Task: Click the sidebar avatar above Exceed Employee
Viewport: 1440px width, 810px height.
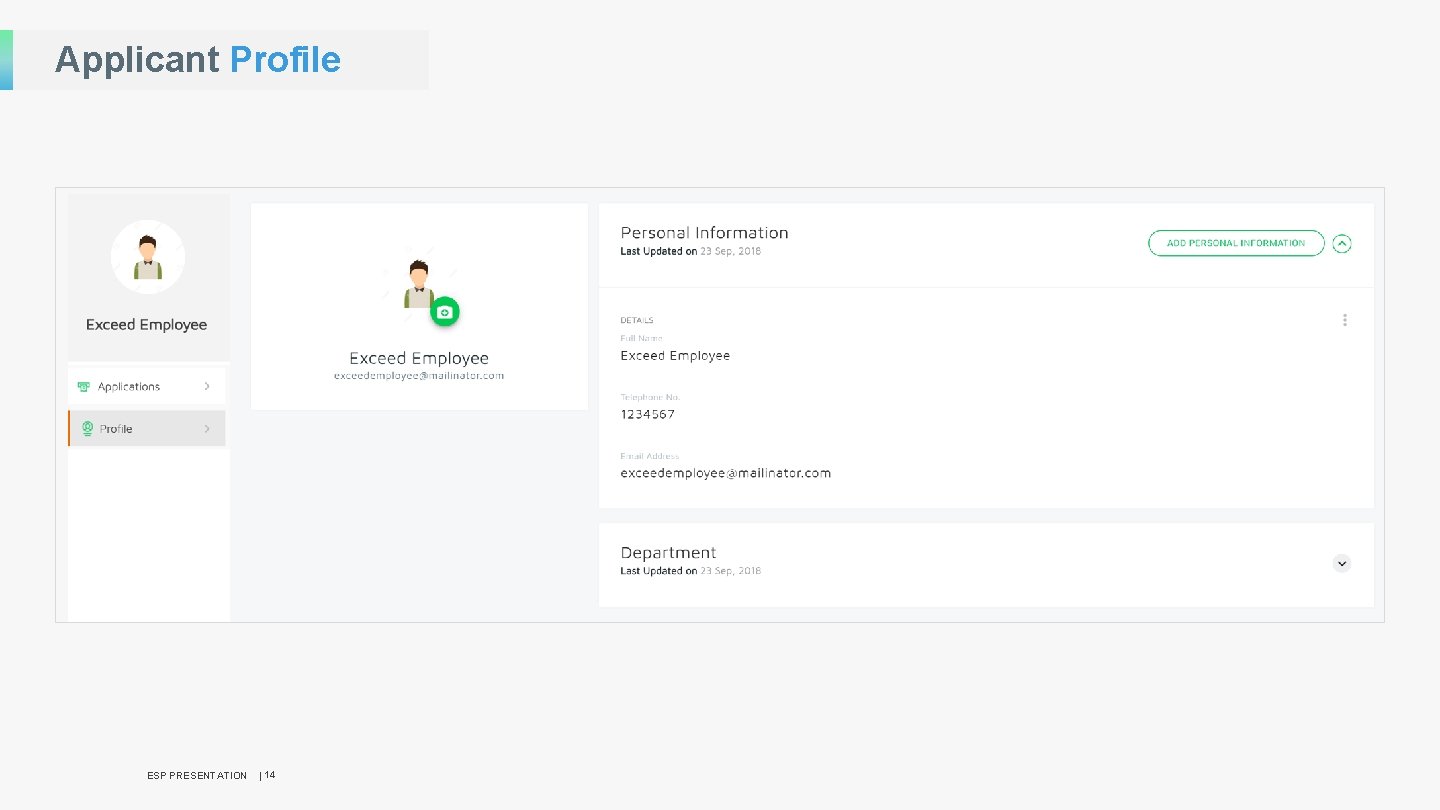Action: coord(148,257)
